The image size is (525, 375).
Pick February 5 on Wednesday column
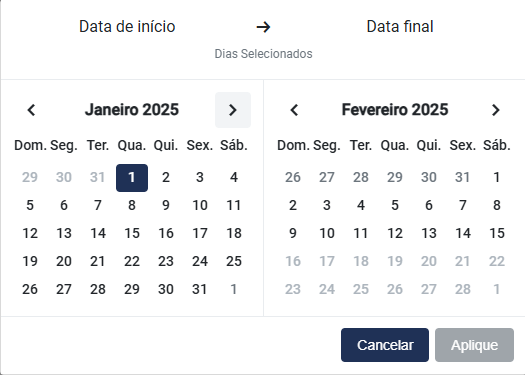tap(395, 205)
